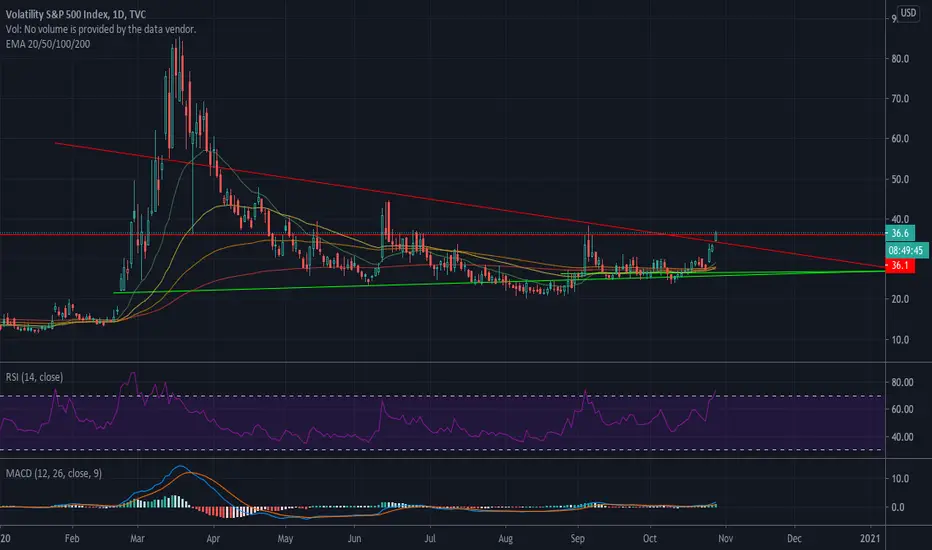Screen dimensions: 932x550
Task: Click the volume indicator notice text
Action: pyautogui.click(x=100, y=29)
